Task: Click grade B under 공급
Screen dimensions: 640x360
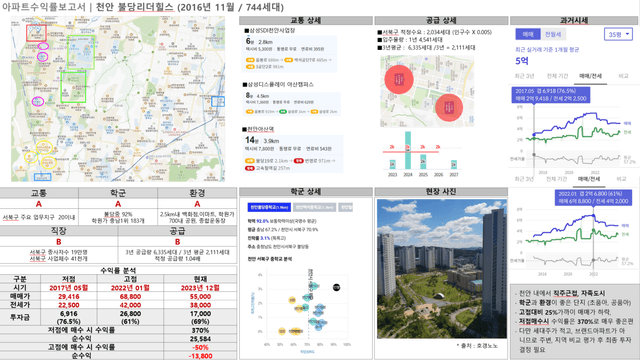Action: pyautogui.click(x=177, y=242)
